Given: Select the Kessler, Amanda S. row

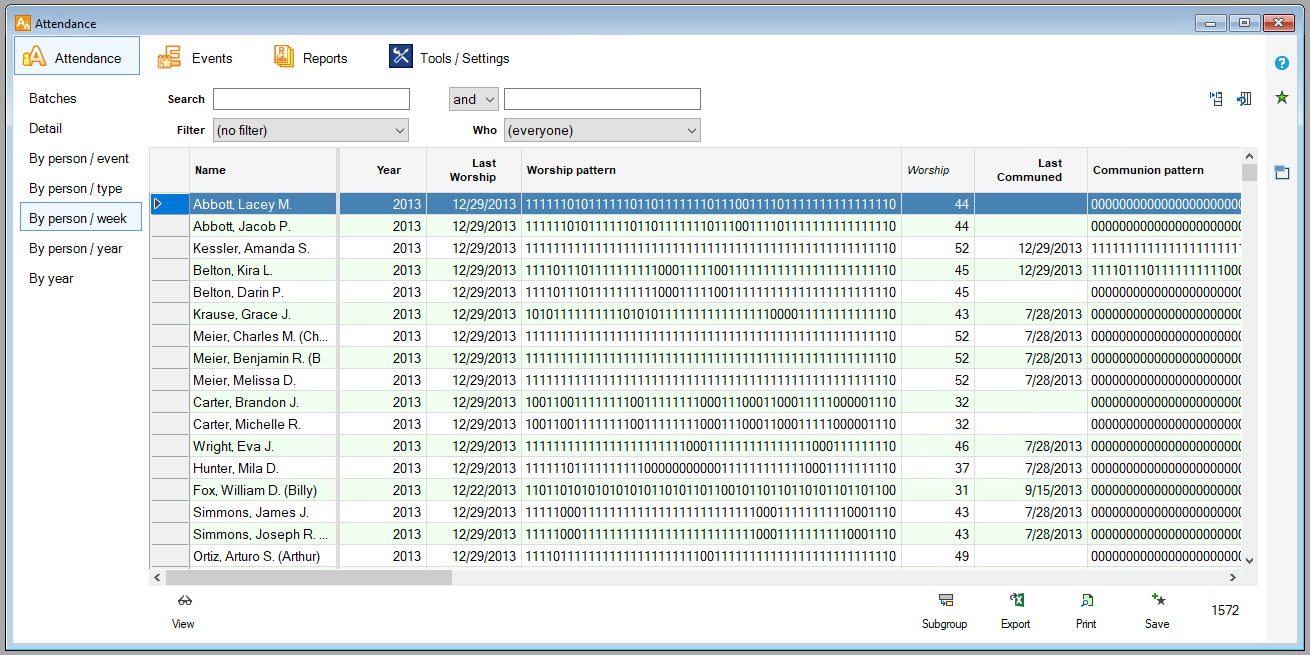Looking at the screenshot, I should tap(251, 248).
